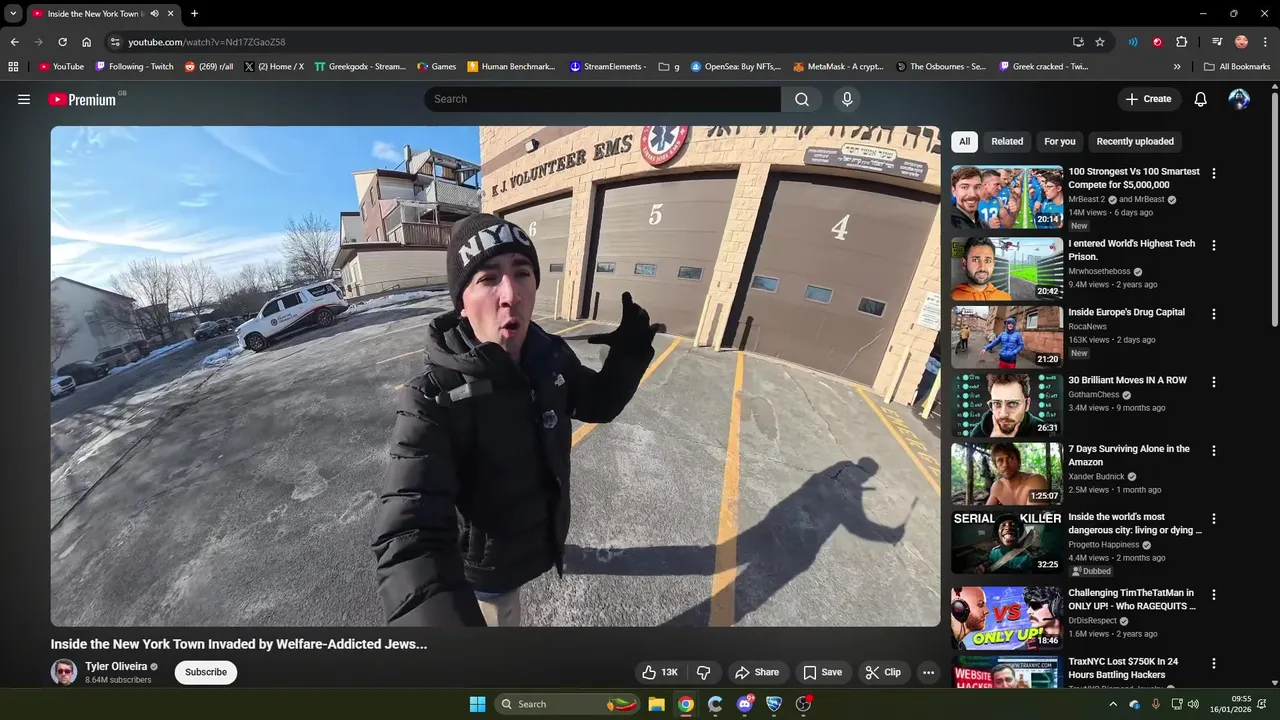Image resolution: width=1280 pixels, height=720 pixels.
Task: Open options menu for world's most dangerous city video
Action: pyautogui.click(x=1214, y=519)
